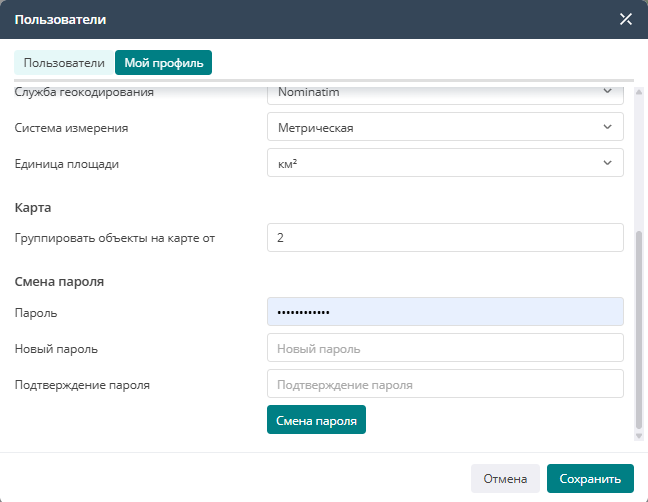Click the Система измерения label
648x502 pixels.
pyautogui.click(x=71, y=128)
